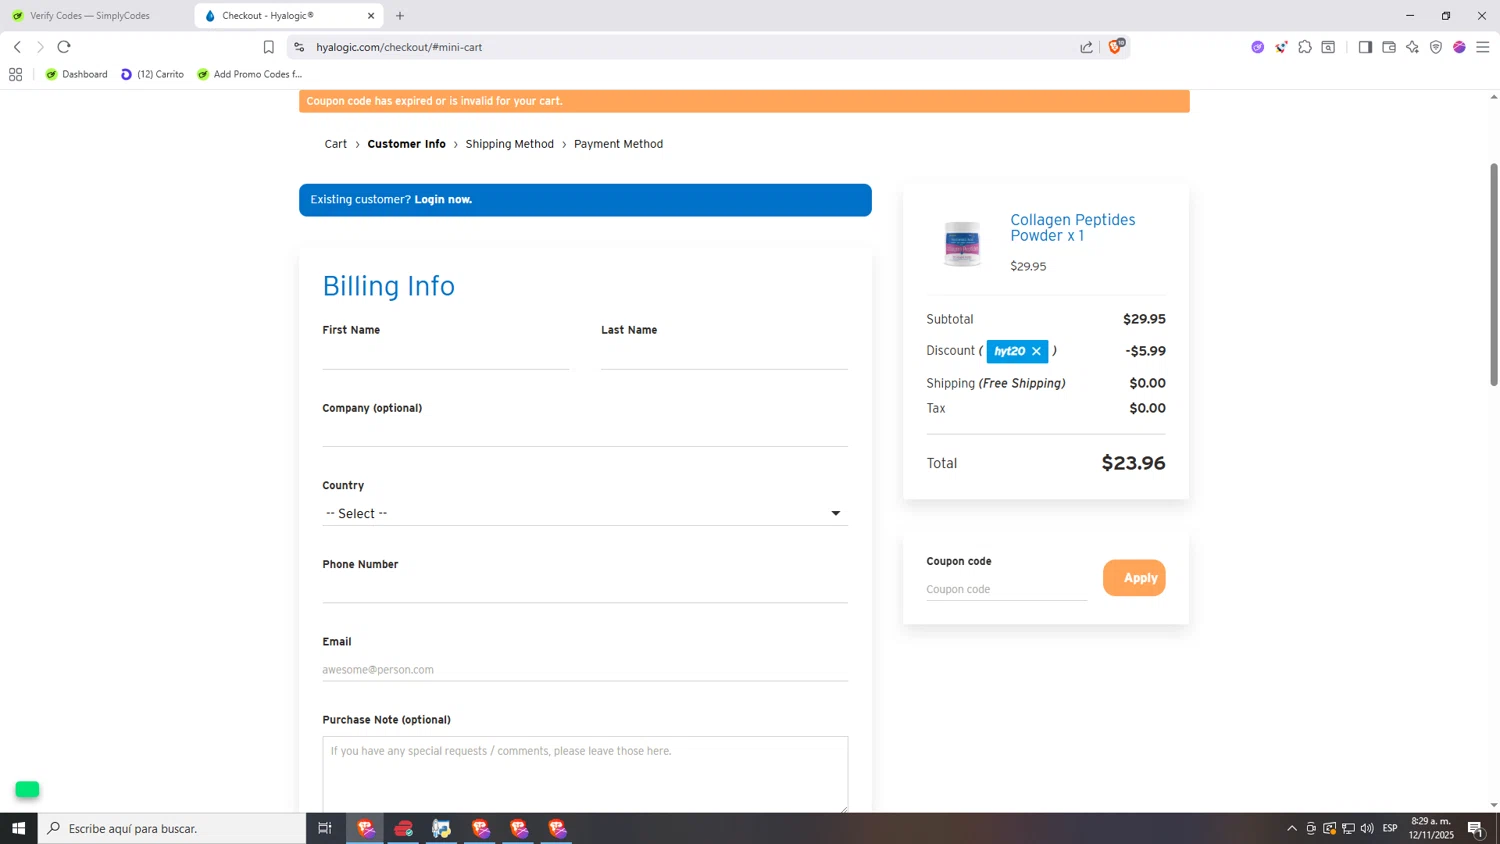Click the ESP language indicator
Image resolution: width=1500 pixels, height=844 pixels.
pyautogui.click(x=1390, y=828)
